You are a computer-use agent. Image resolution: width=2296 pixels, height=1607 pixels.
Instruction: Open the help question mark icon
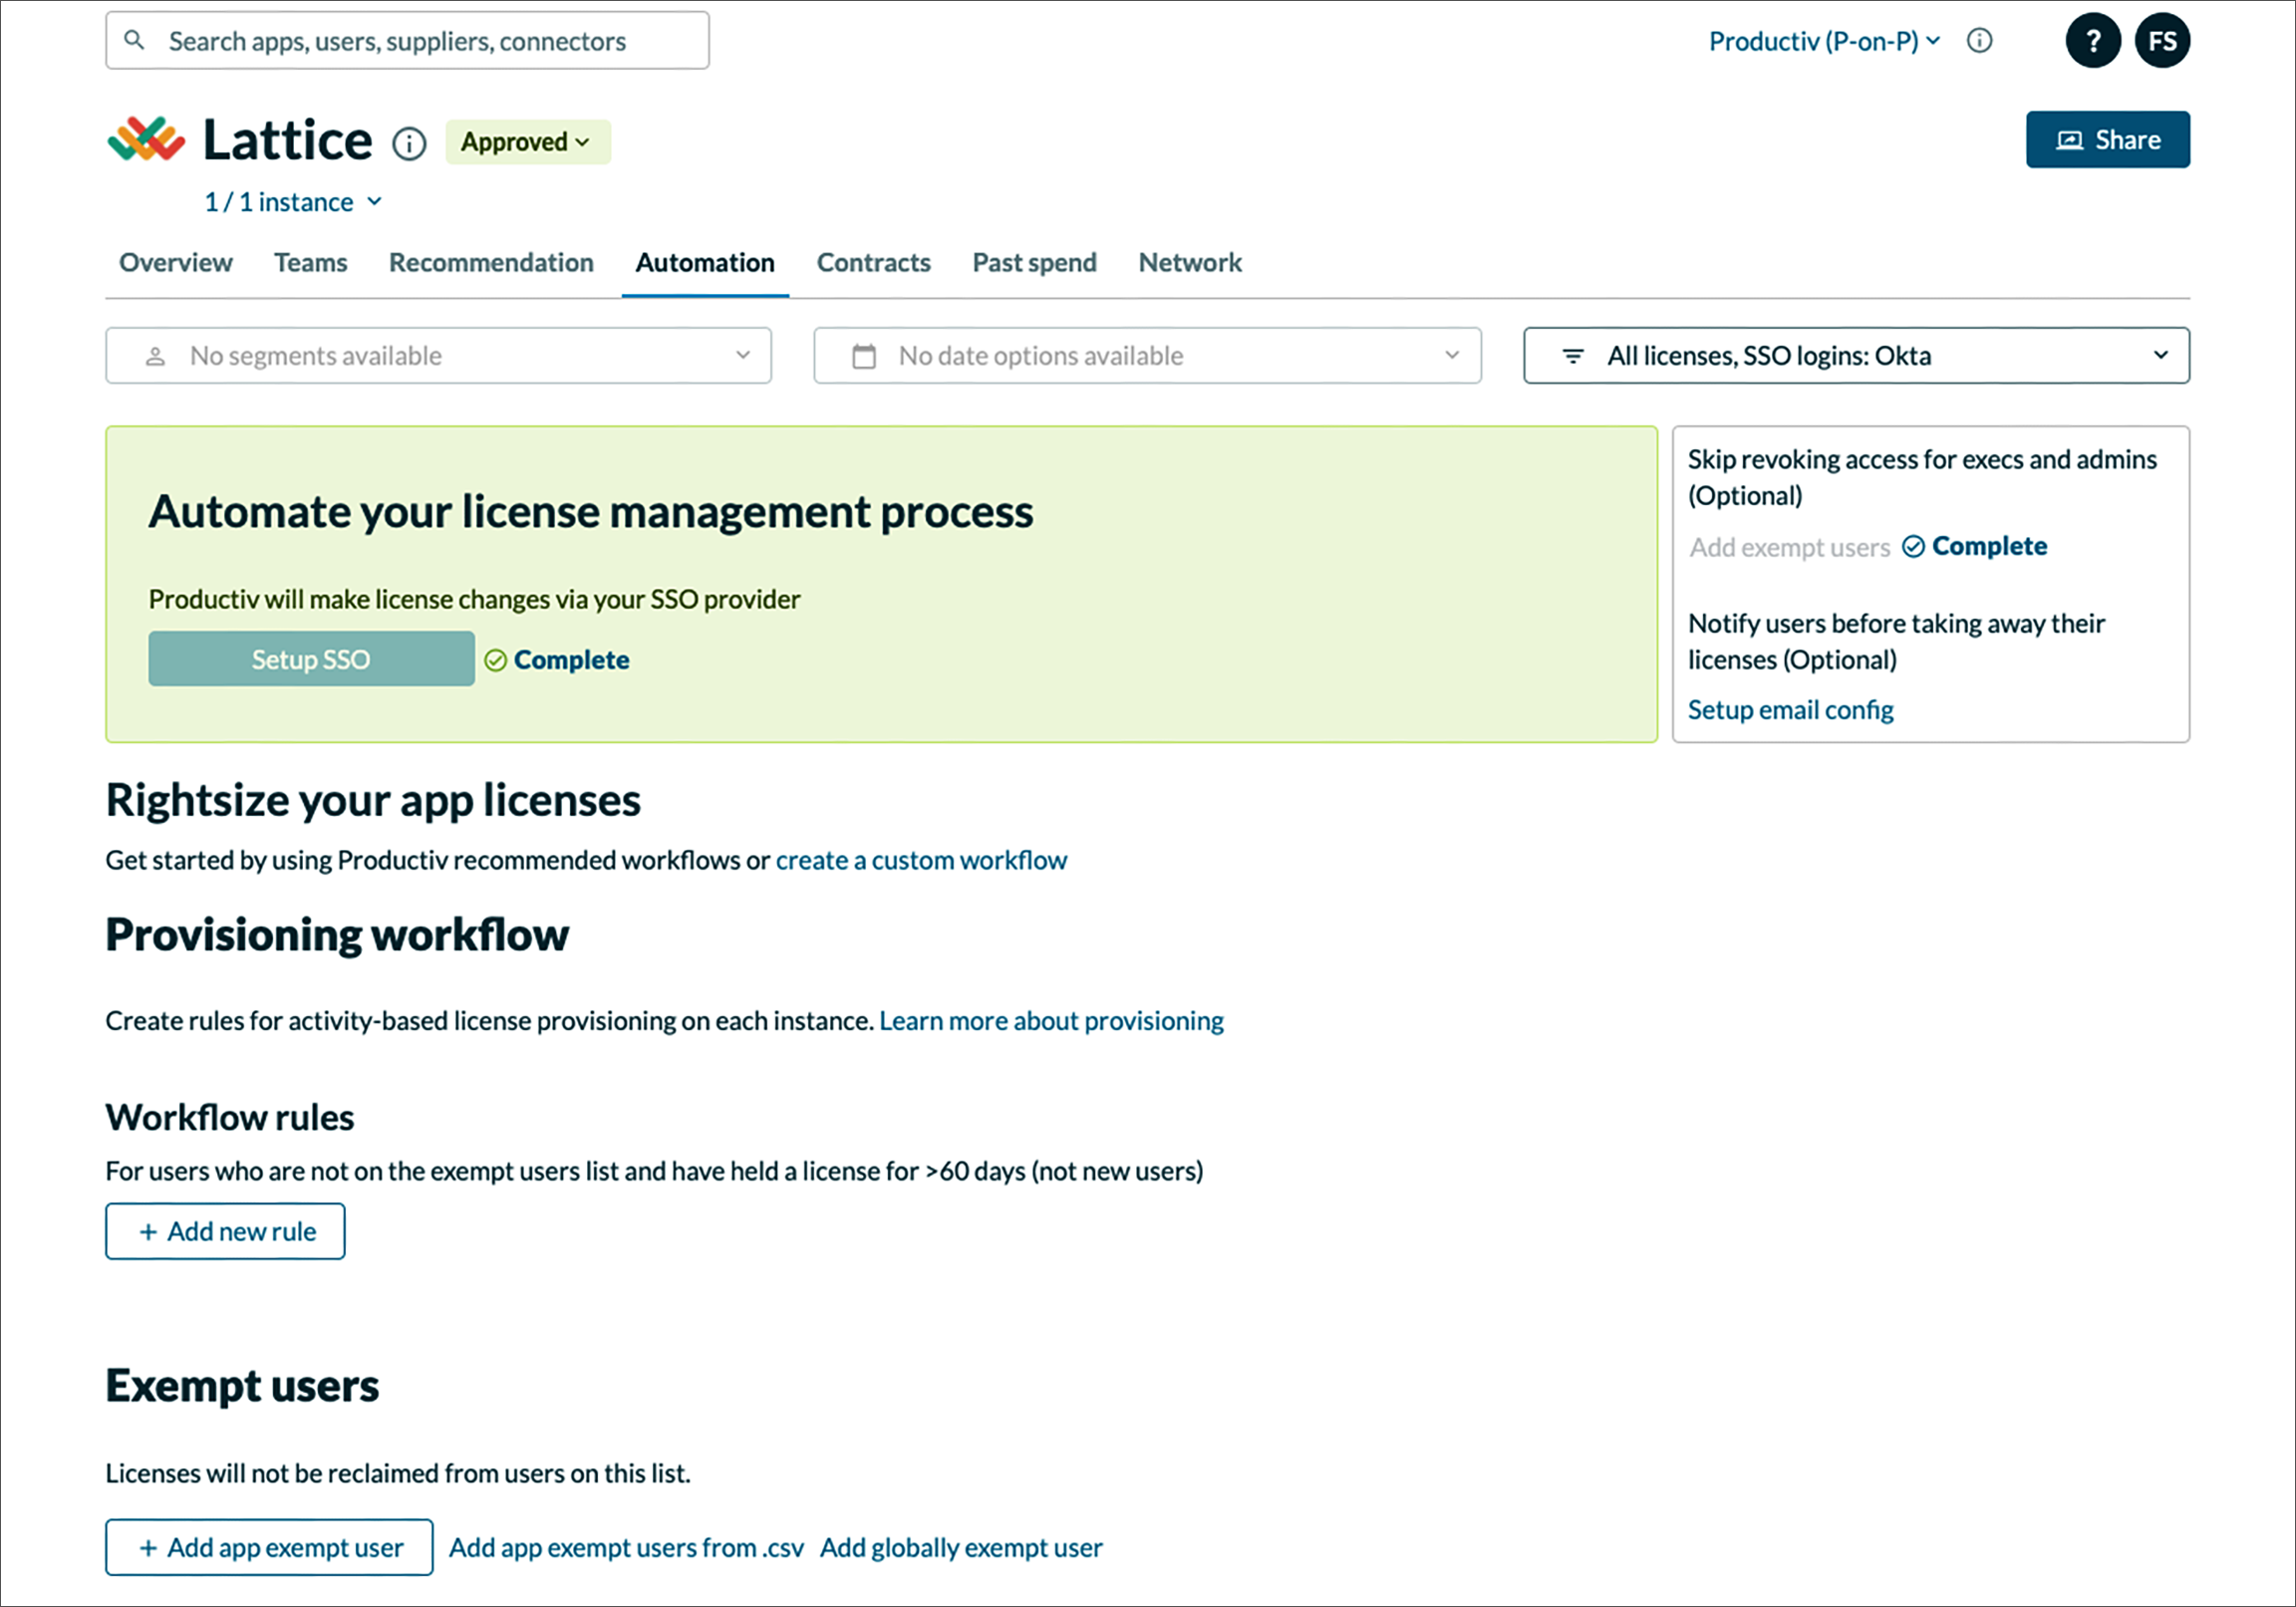2092,41
